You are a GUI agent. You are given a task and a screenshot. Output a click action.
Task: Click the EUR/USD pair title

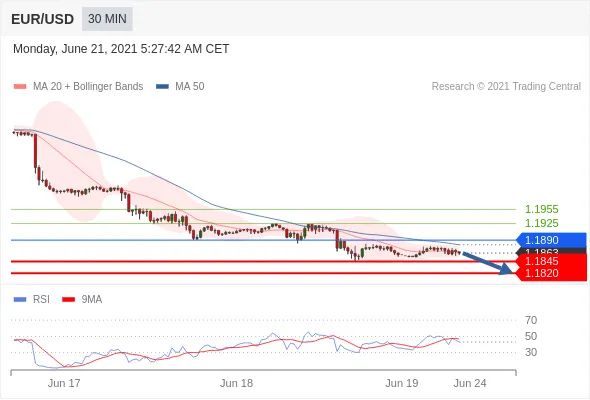click(43, 19)
